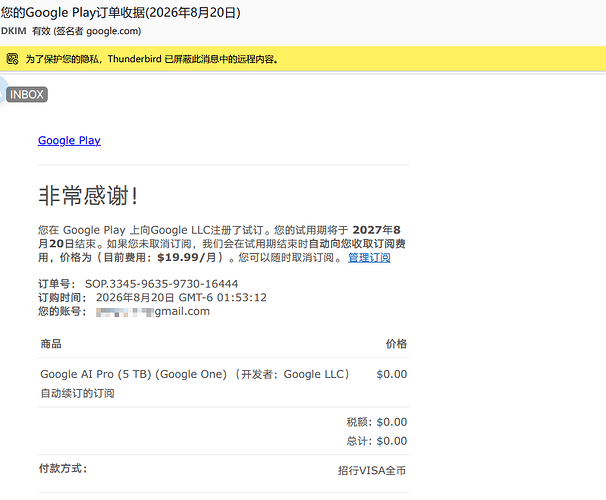
Task: Click the Google AI Pro (5 TB) item
Action: click(x=195, y=374)
